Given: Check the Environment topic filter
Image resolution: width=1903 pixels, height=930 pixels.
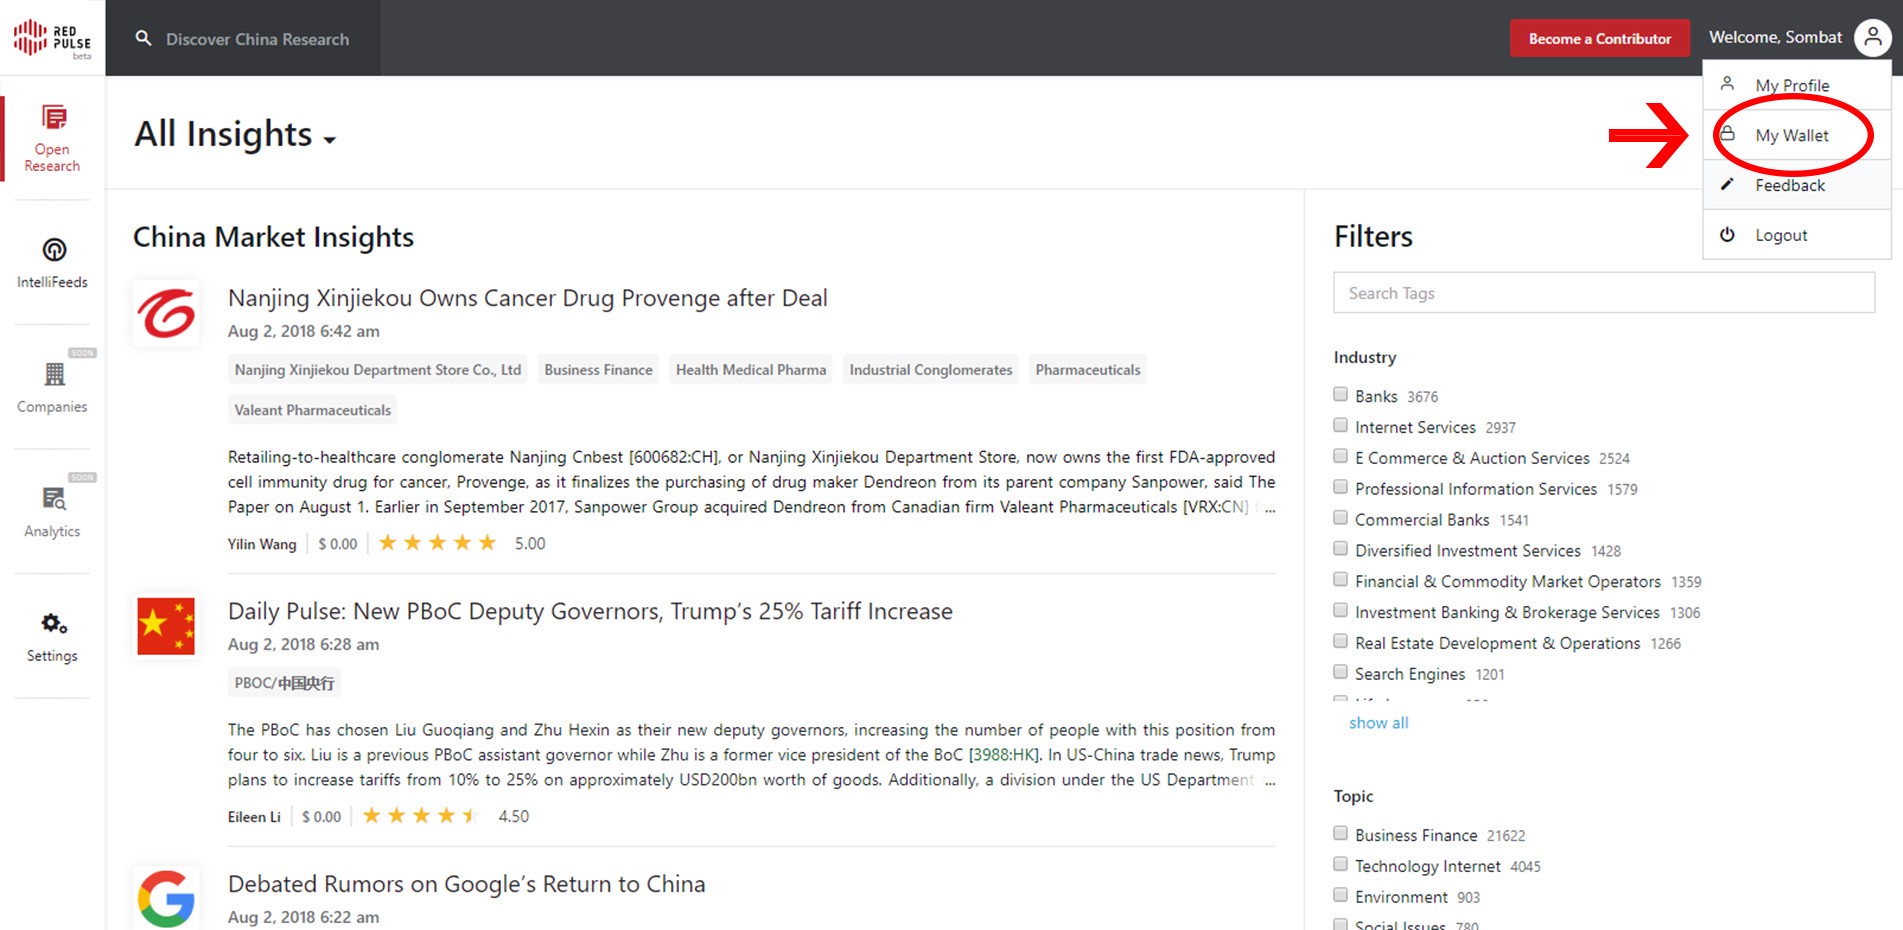Looking at the screenshot, I should 1340,895.
